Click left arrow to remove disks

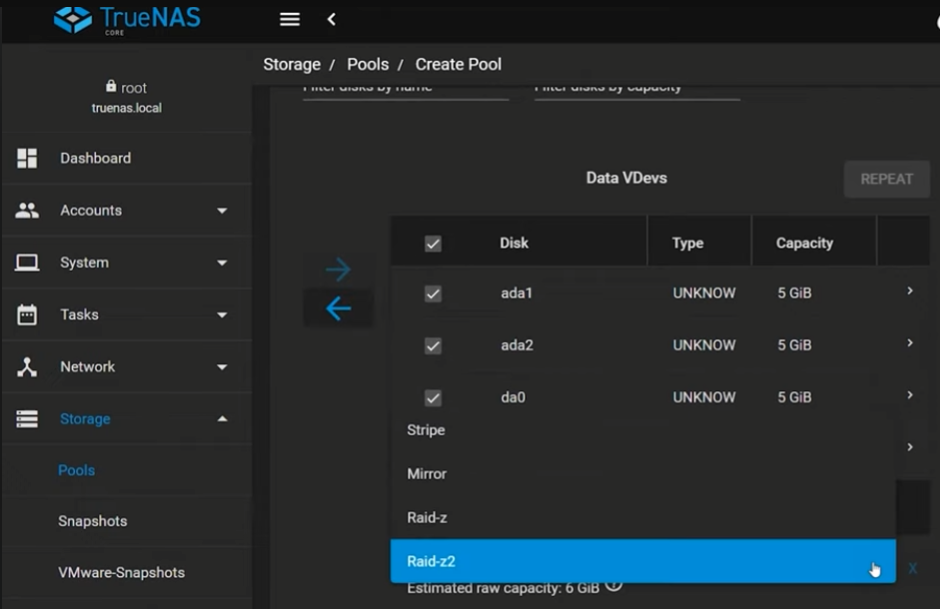point(339,309)
